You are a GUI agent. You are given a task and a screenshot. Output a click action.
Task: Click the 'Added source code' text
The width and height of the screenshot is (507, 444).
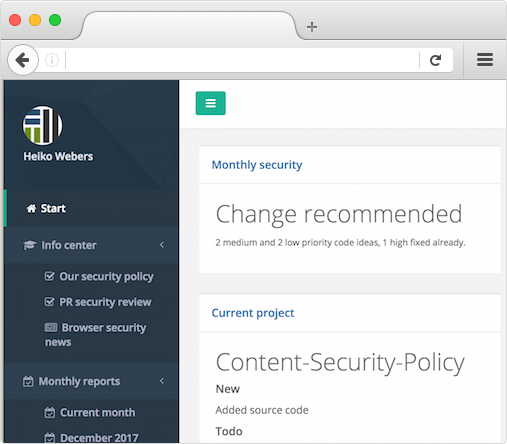(262, 410)
